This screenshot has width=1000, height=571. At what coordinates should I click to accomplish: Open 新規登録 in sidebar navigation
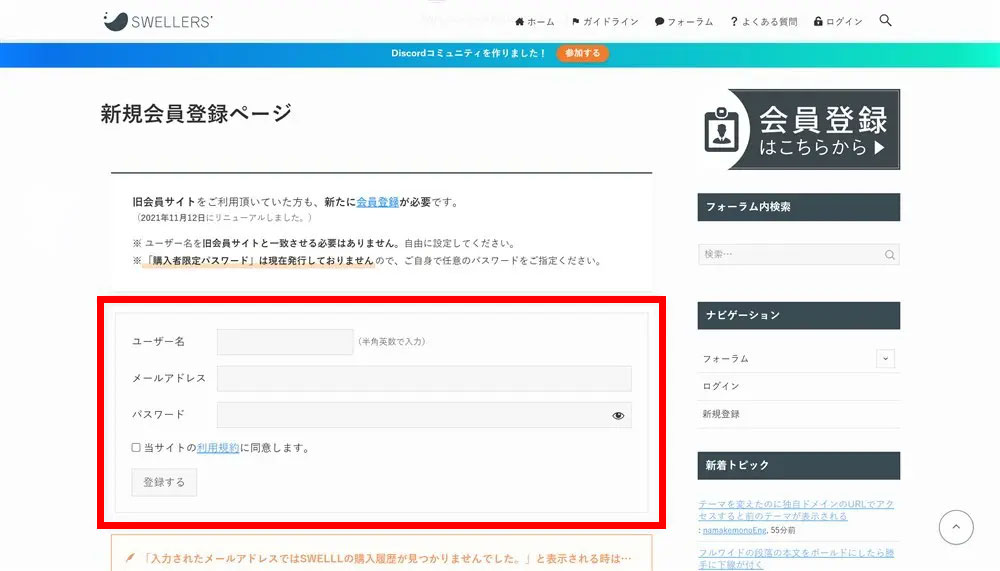[x=721, y=414]
